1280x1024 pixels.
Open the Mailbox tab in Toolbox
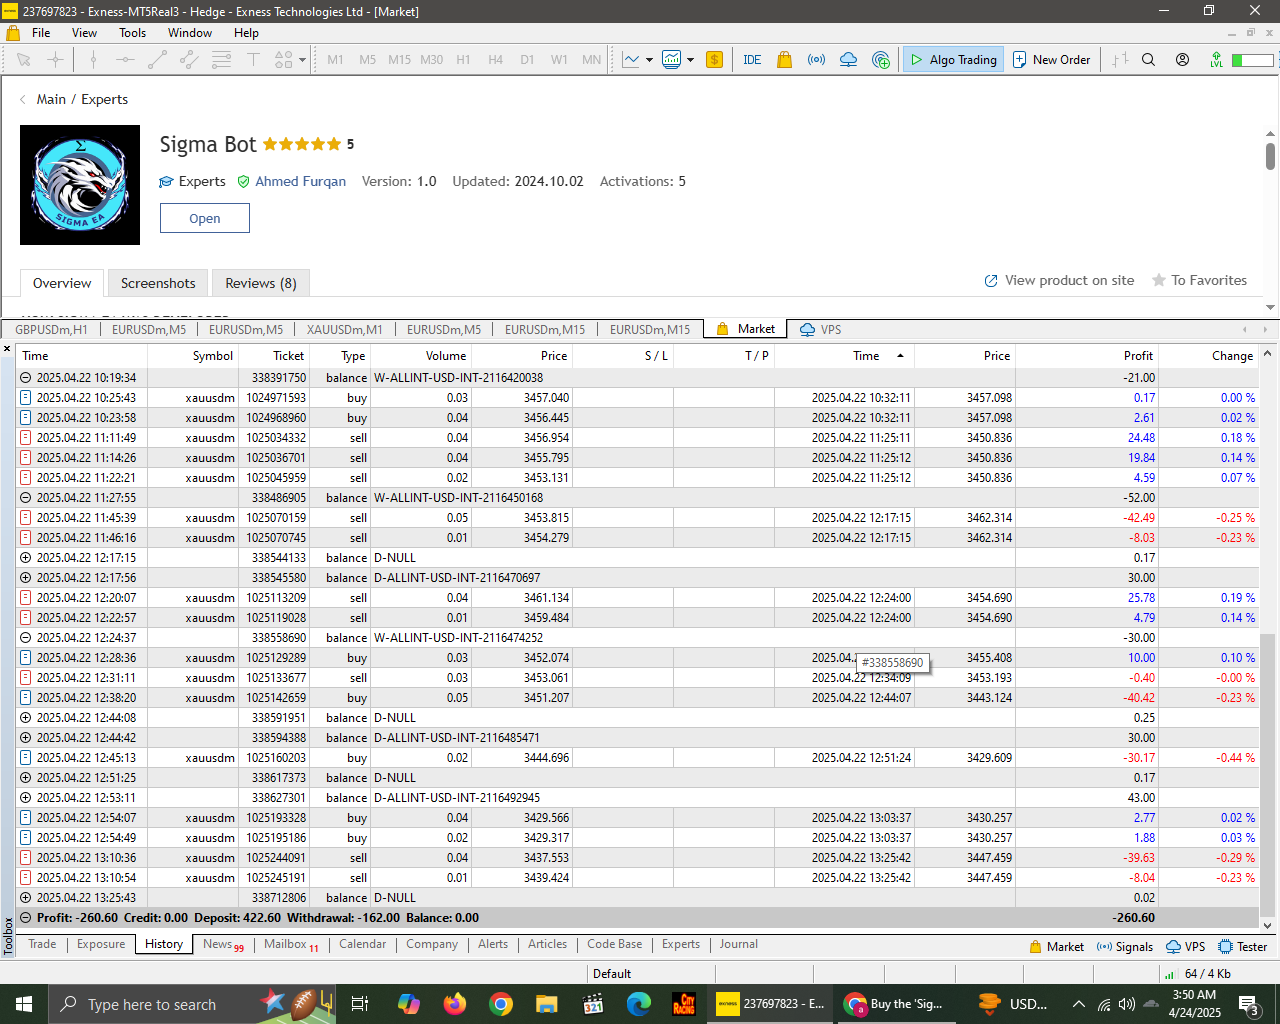click(291, 944)
